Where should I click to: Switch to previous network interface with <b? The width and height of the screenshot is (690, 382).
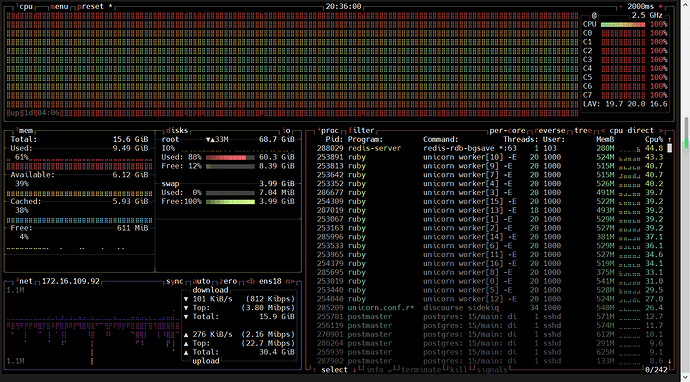click(250, 281)
